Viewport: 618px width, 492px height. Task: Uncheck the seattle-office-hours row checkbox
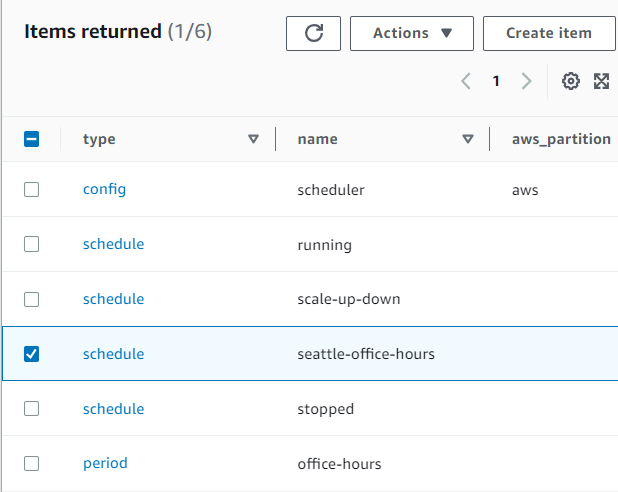(31, 354)
